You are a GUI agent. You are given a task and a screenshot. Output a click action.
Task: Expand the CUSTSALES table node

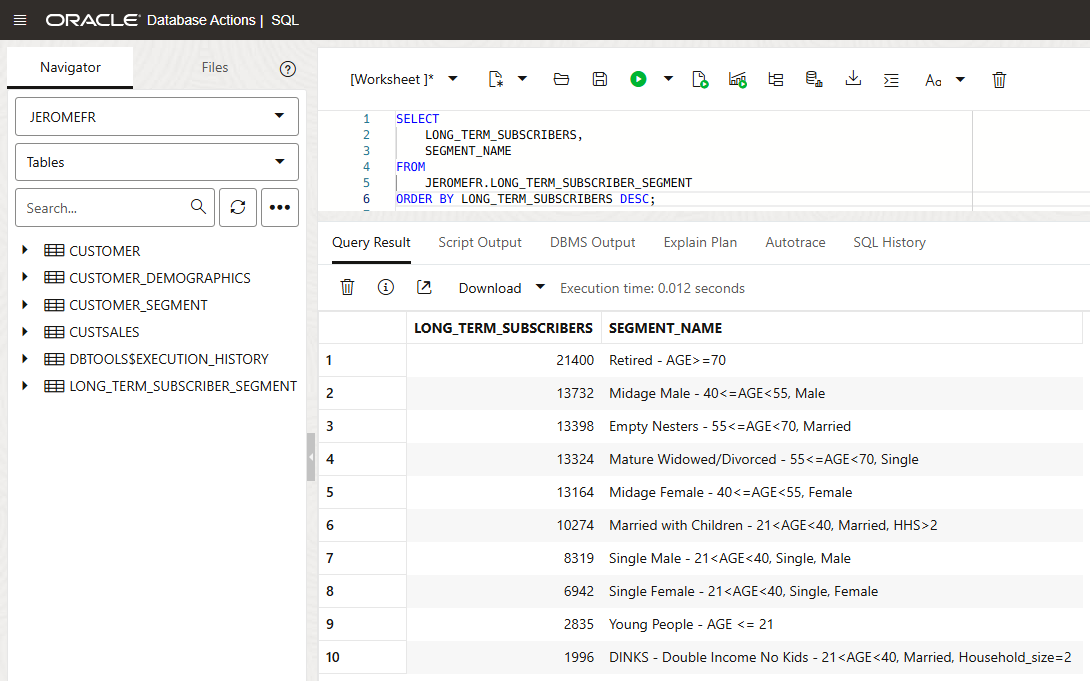pyautogui.click(x=25, y=331)
